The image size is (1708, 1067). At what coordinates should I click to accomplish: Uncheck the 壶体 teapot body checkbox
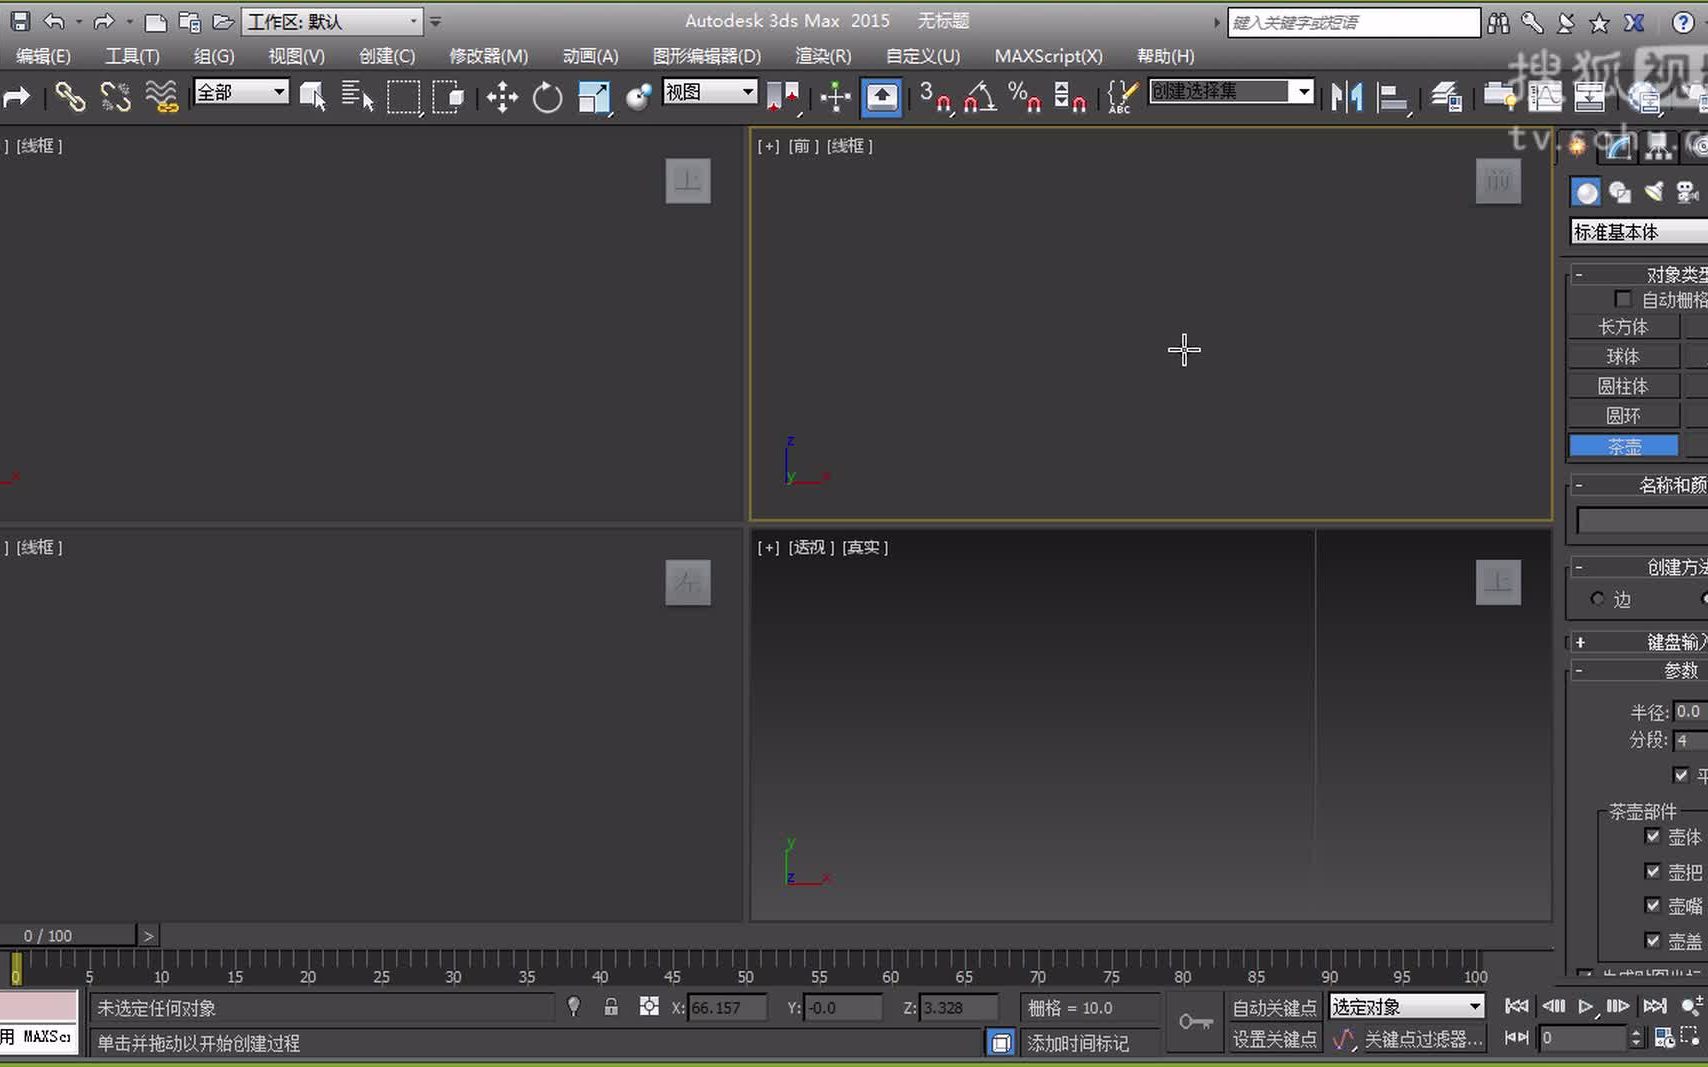coord(1652,836)
